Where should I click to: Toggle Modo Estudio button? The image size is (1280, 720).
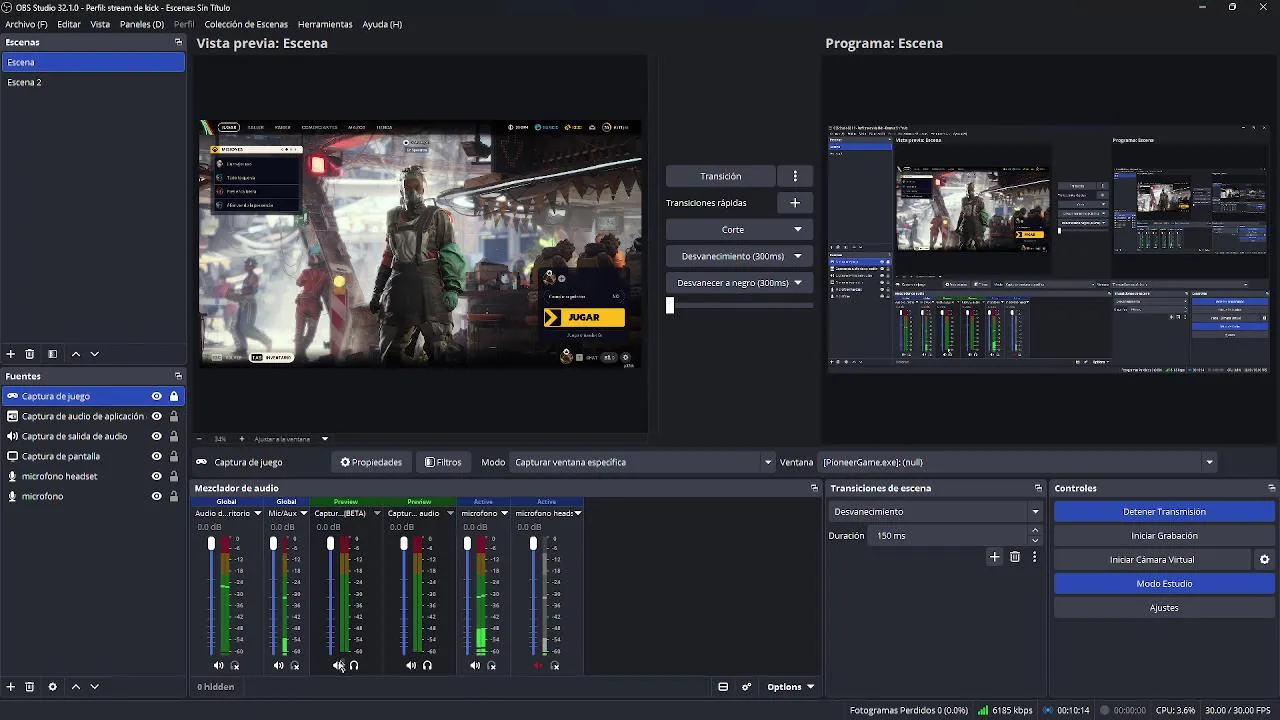click(1164, 584)
